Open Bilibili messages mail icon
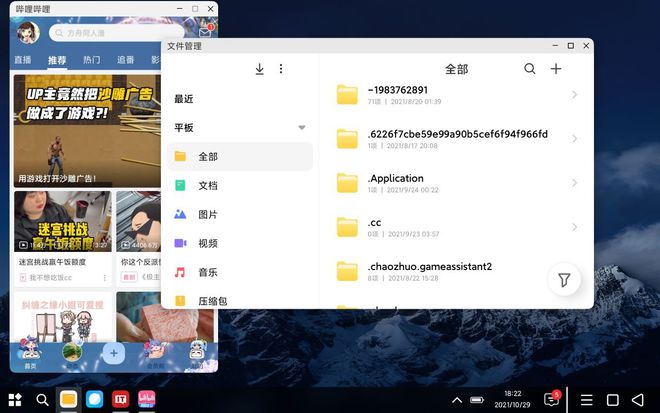Screen dimensions: 660x413 [205, 32]
